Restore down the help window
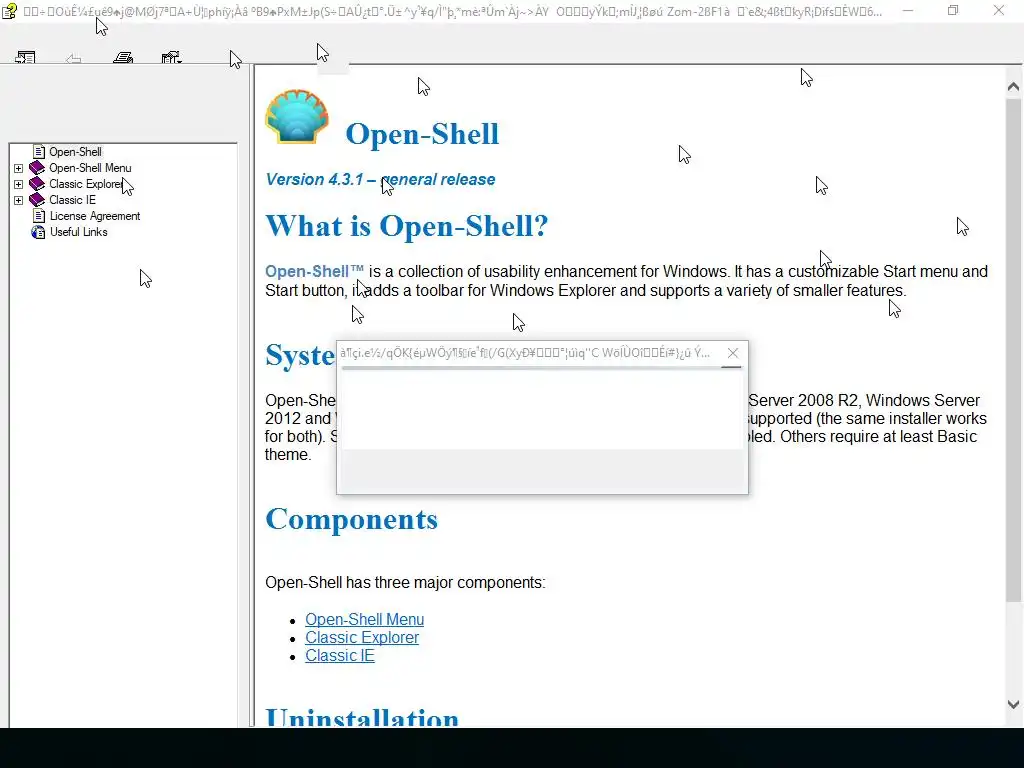1024x768 pixels. click(953, 10)
